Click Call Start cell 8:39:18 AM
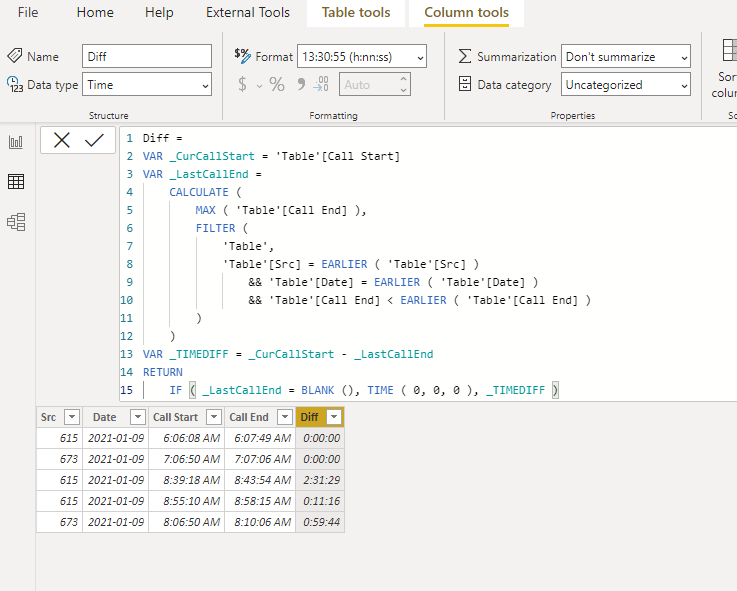Viewport: 737px width, 591px height. (187, 480)
